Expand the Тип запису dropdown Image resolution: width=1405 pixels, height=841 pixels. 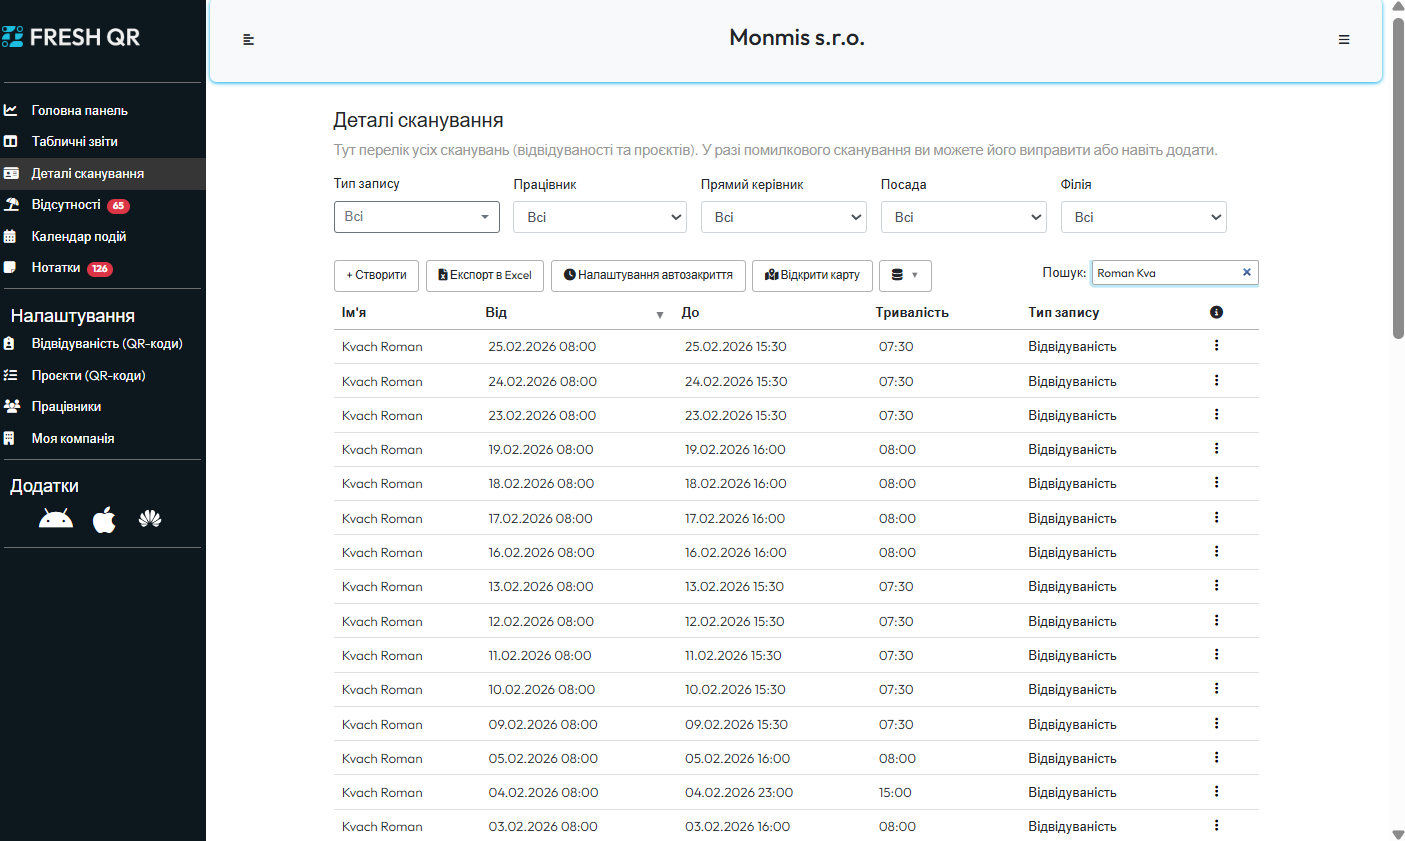pos(416,217)
